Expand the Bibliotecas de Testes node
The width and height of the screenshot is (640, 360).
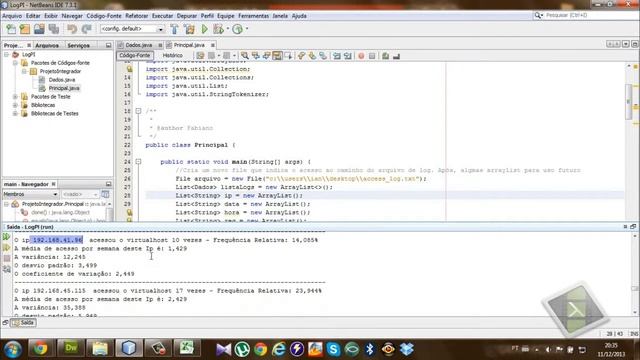click(x=15, y=113)
